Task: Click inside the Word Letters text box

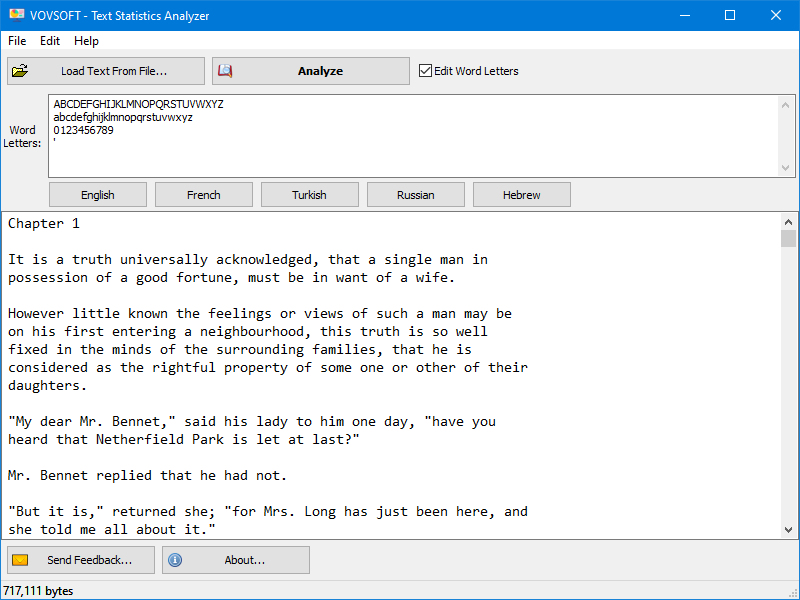Action: [400, 150]
